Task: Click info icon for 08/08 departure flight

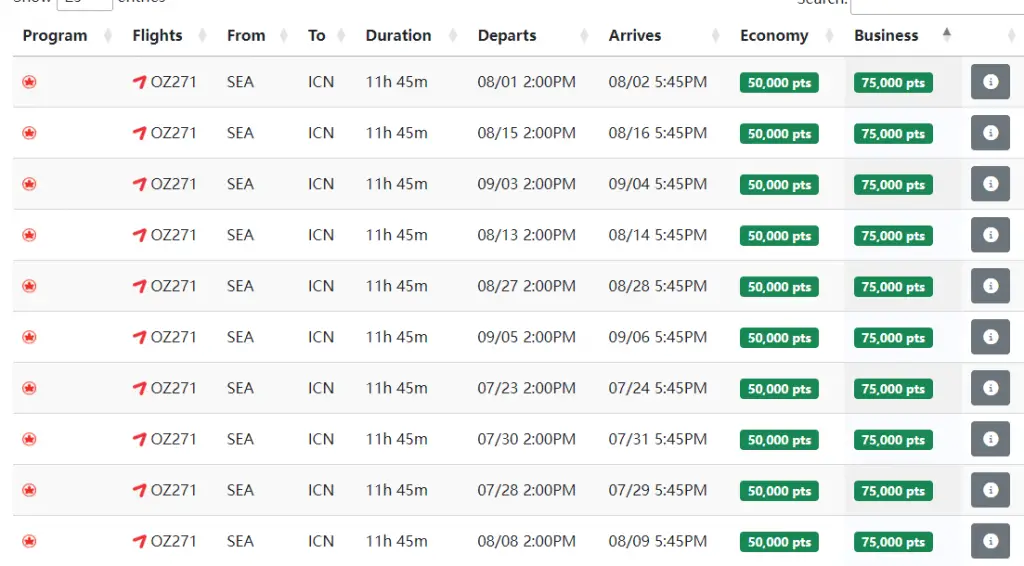Action: tap(990, 541)
